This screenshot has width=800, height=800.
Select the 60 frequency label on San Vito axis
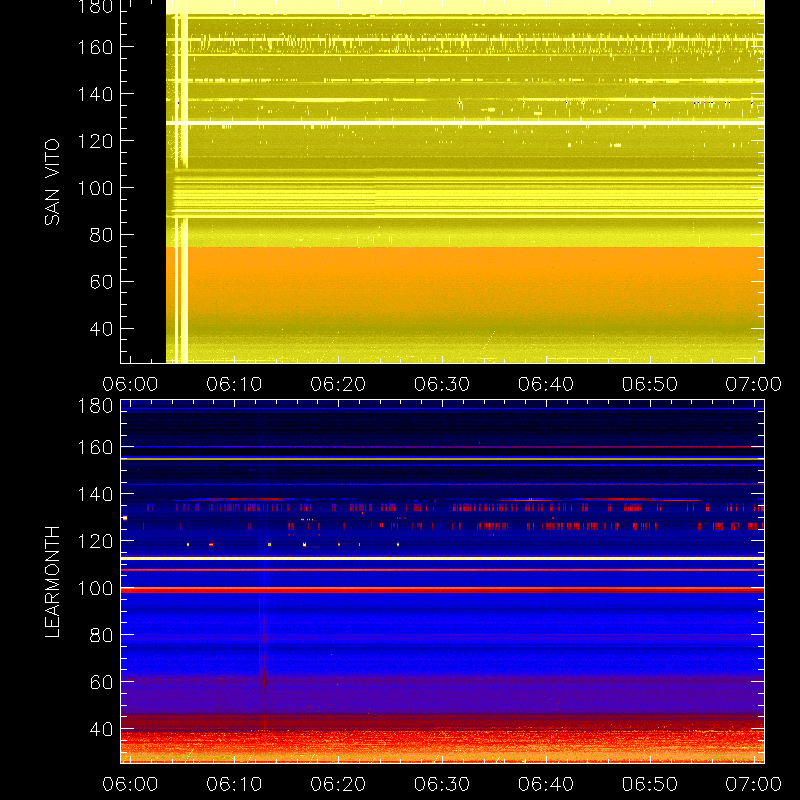pos(102,282)
